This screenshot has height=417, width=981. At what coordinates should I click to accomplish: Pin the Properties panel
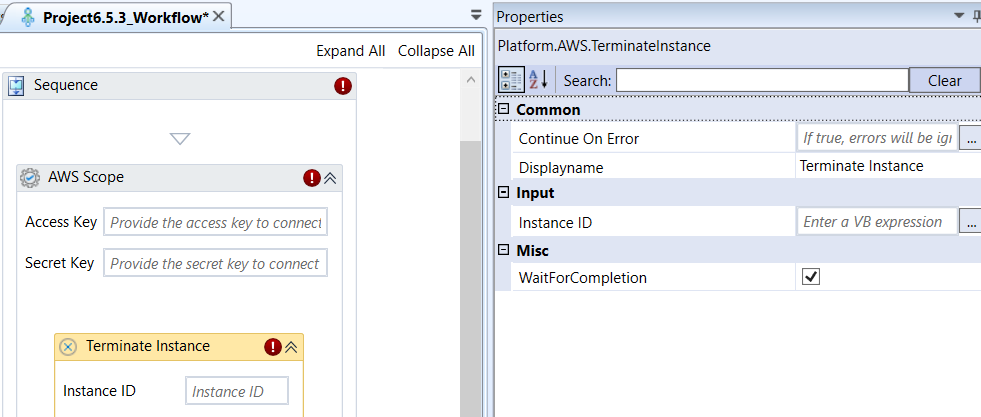point(975,17)
